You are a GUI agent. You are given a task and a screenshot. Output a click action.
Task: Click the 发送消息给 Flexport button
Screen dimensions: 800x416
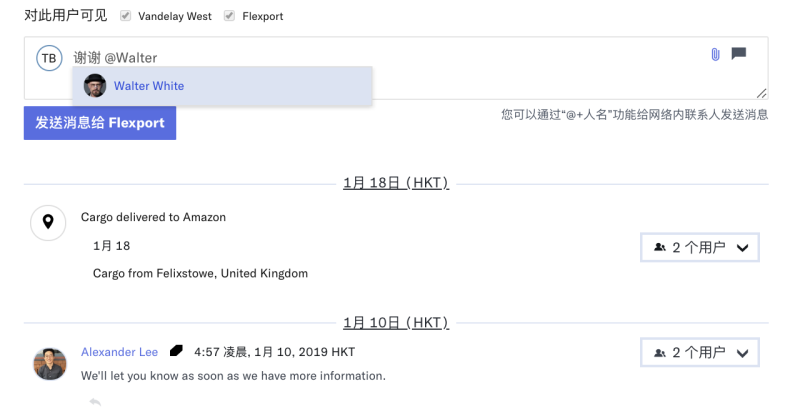point(100,123)
